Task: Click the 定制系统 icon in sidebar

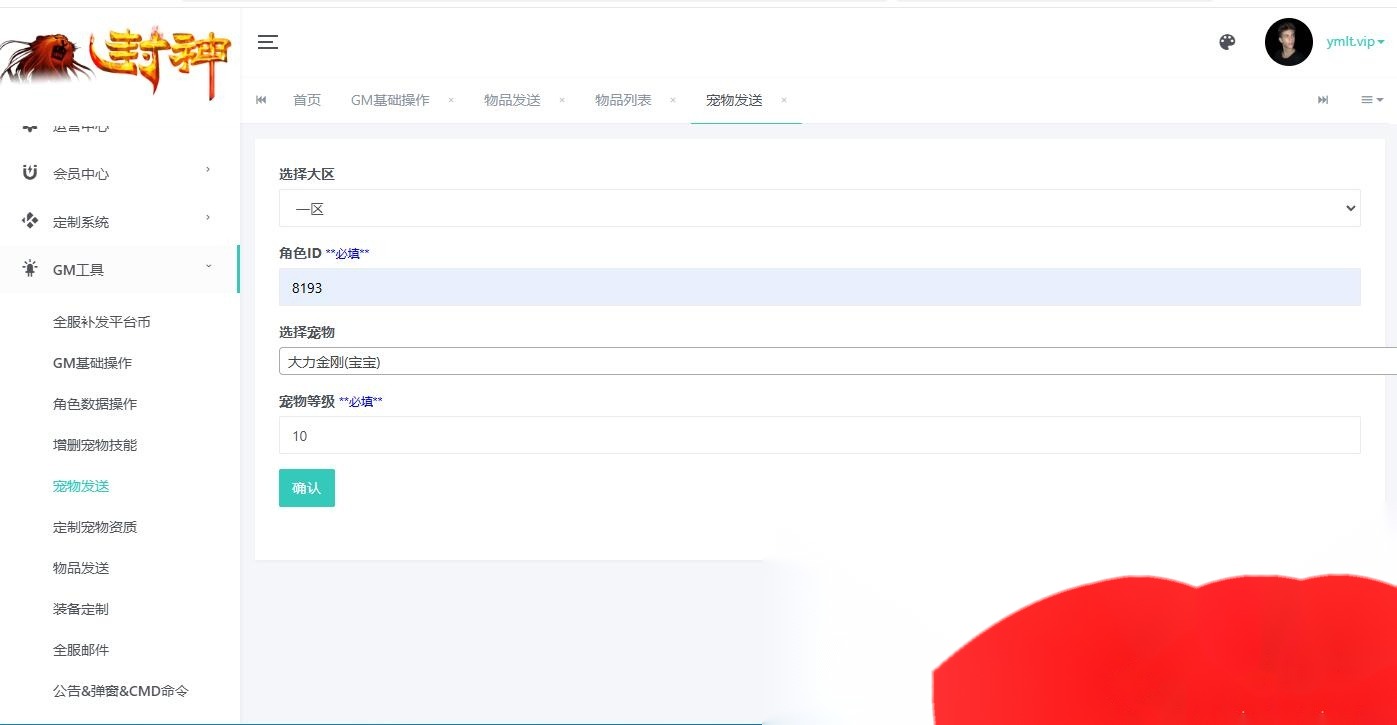Action: (30, 220)
